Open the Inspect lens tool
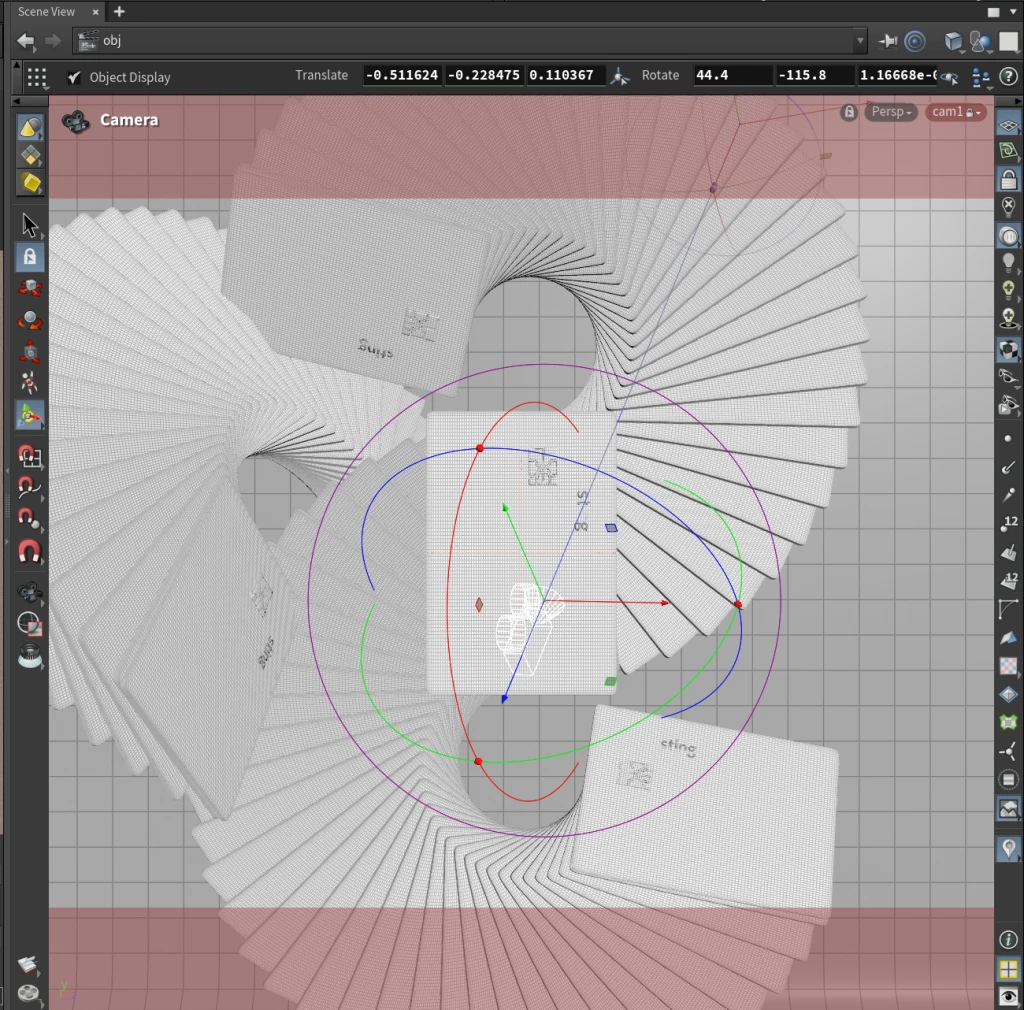 click(29, 656)
